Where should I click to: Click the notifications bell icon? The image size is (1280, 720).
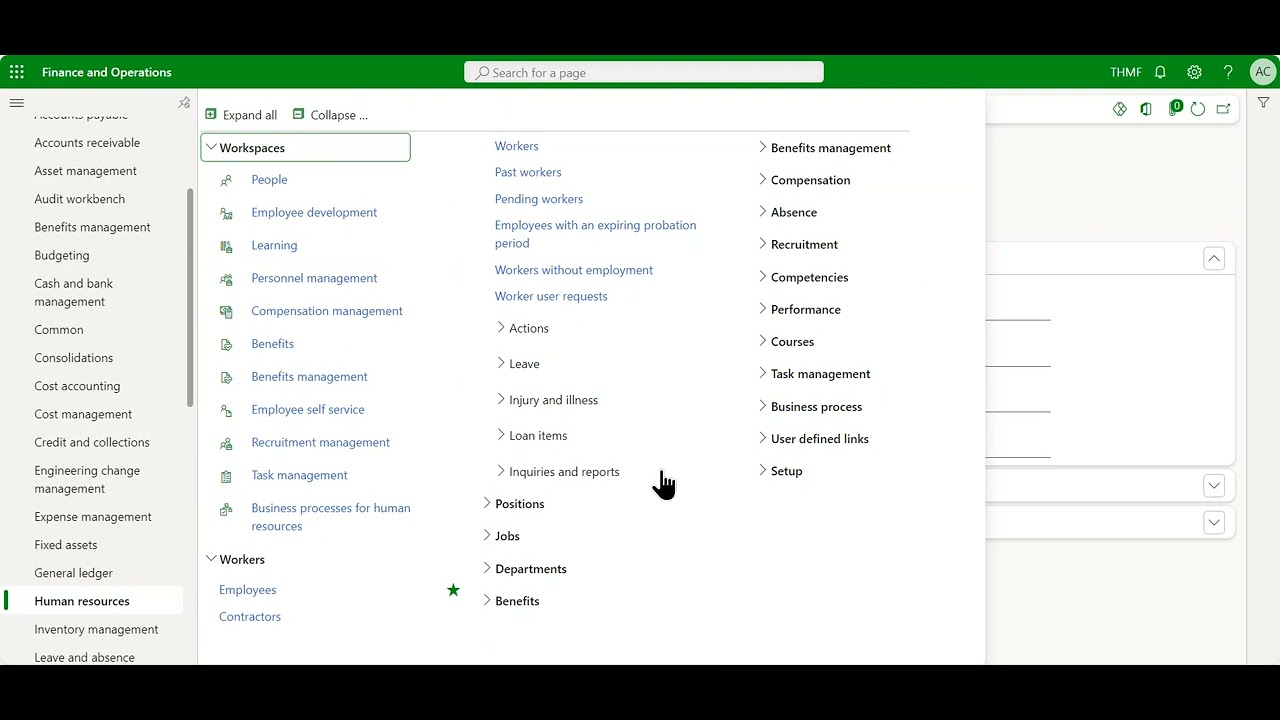[x=1160, y=72]
